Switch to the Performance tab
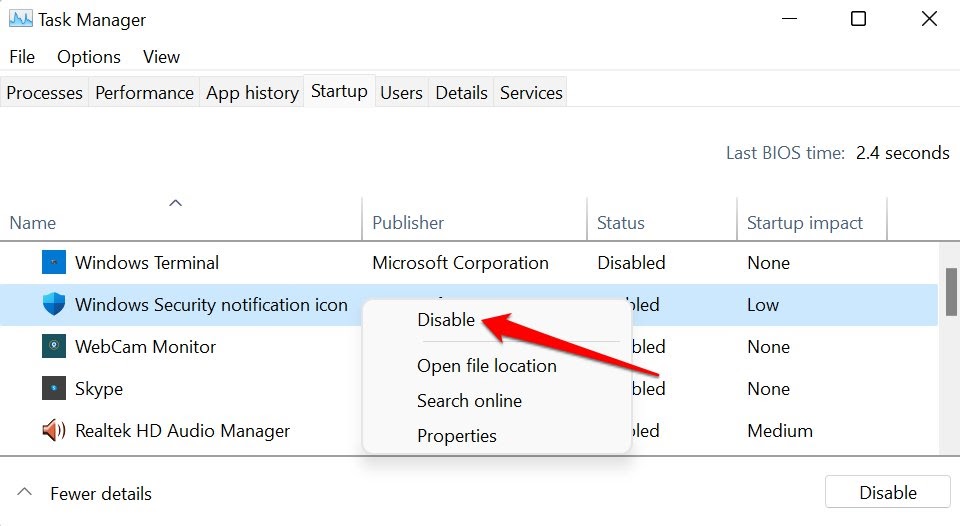 144,93
